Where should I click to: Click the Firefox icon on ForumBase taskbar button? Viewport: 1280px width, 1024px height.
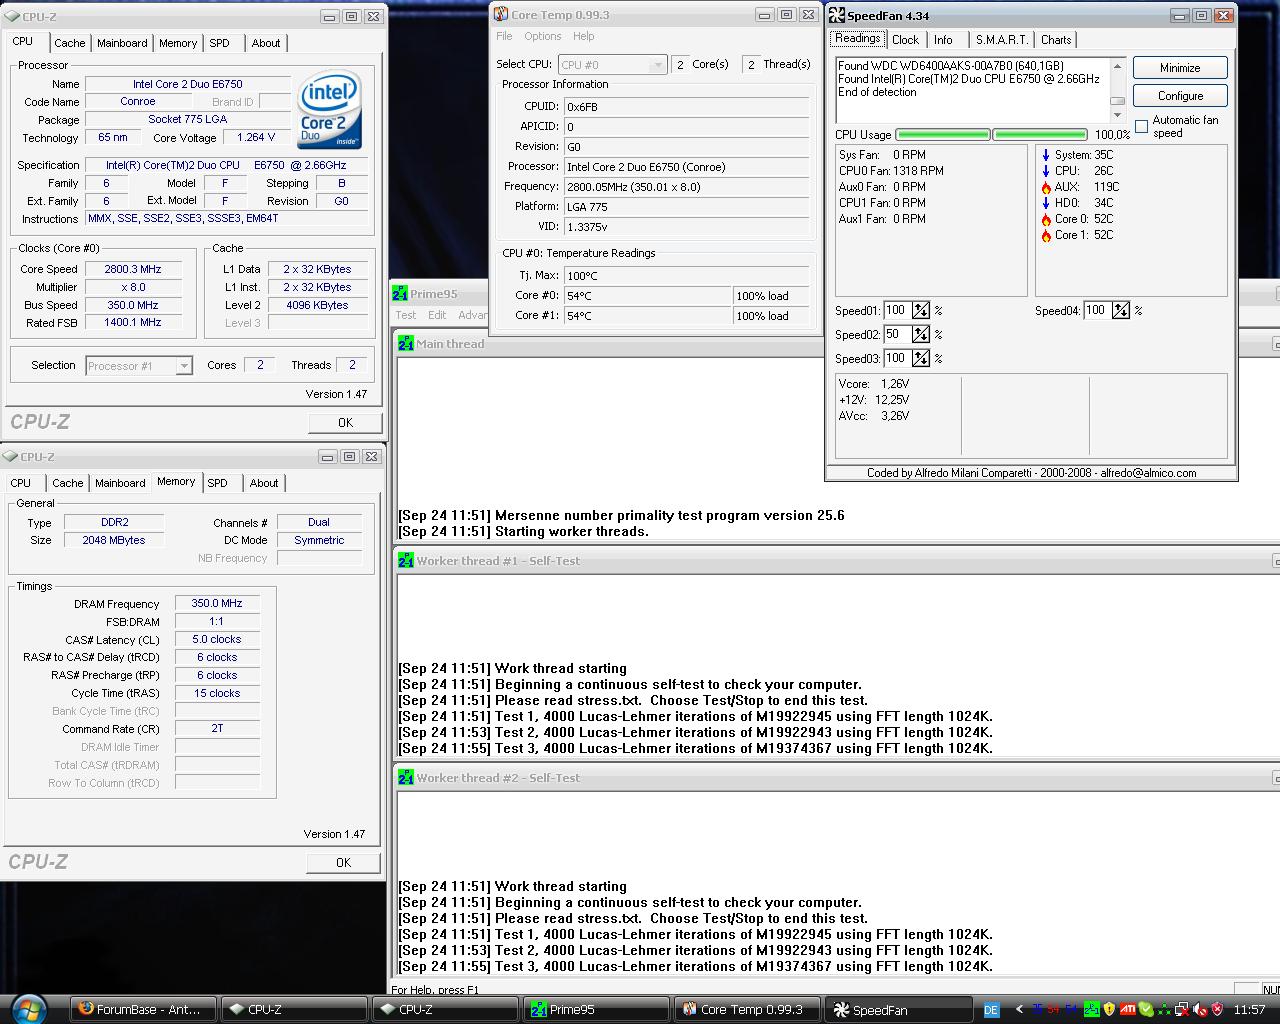[x=87, y=1009]
